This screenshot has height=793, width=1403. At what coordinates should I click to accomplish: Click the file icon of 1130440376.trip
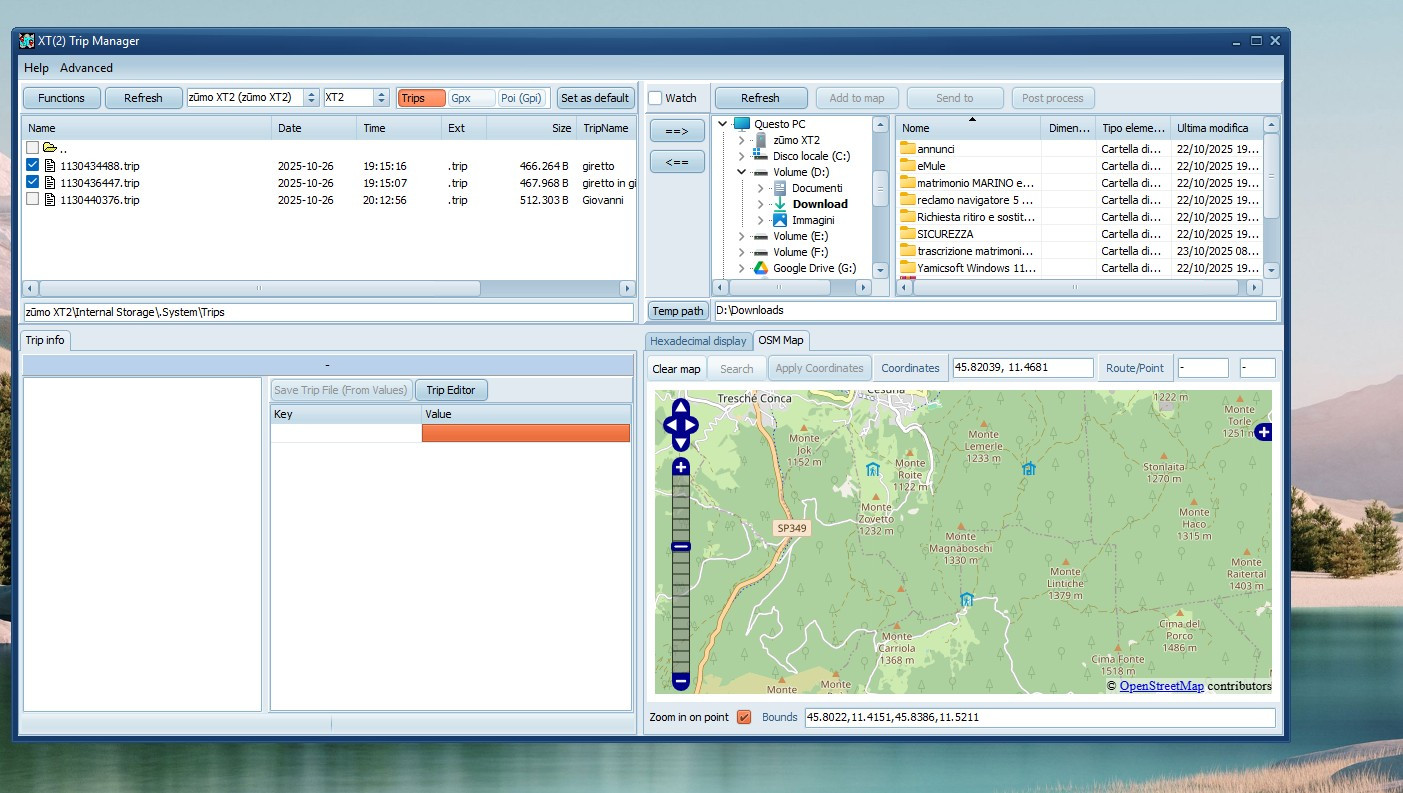click(x=49, y=199)
